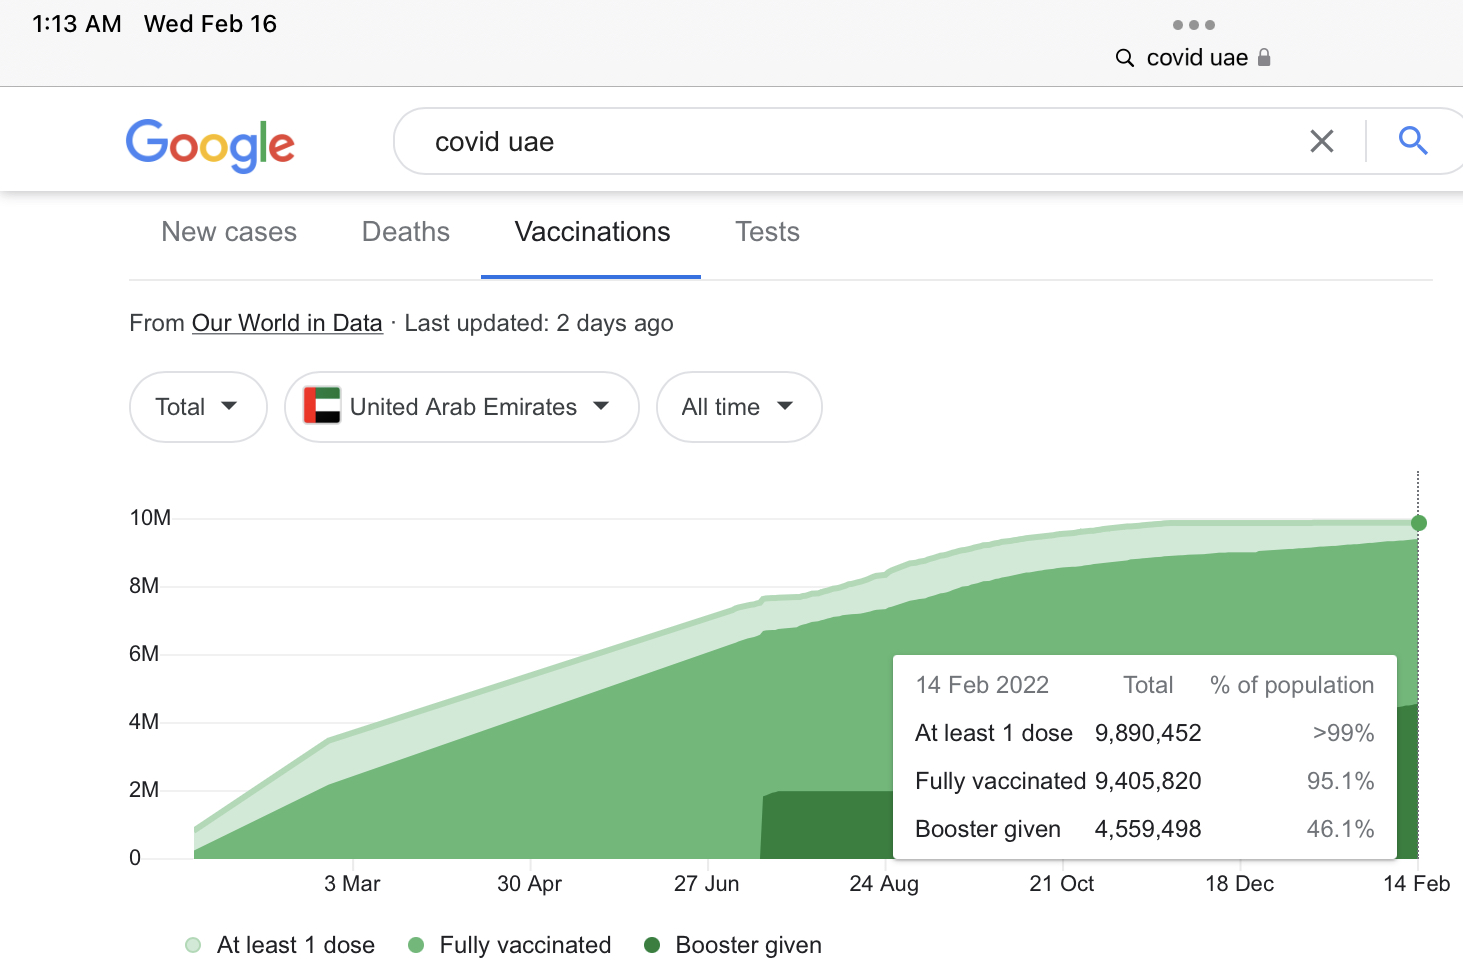1463x973 pixels.
Task: Open the All time range dropdown
Action: [738, 407]
